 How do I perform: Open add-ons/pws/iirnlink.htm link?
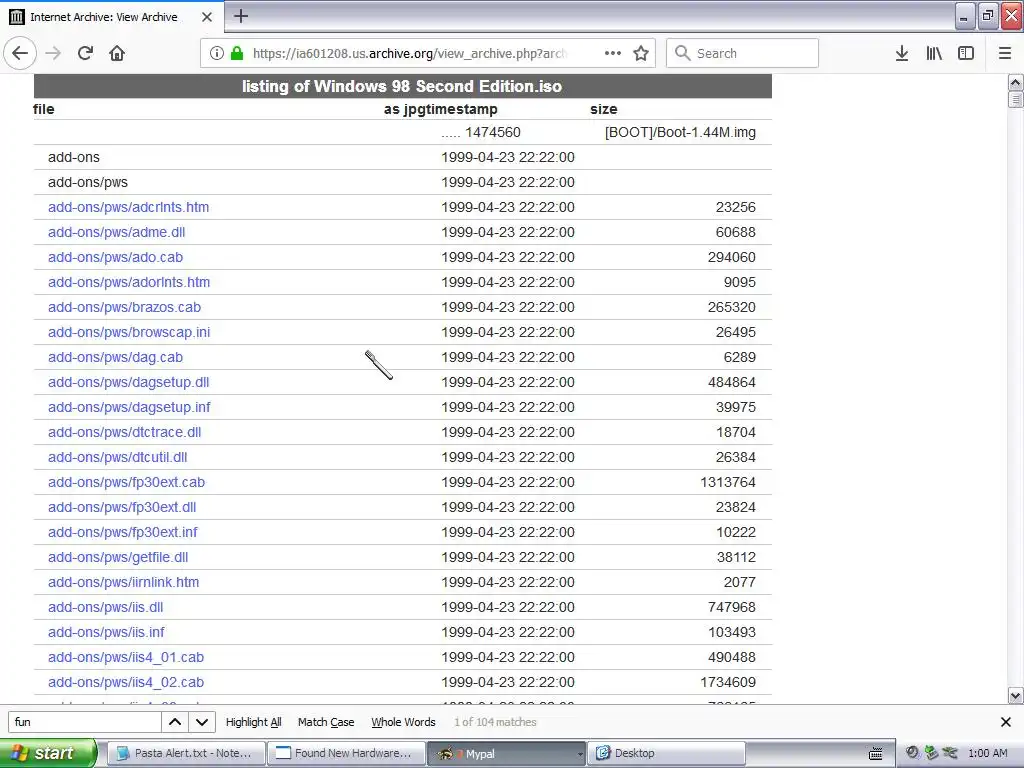tap(123, 582)
